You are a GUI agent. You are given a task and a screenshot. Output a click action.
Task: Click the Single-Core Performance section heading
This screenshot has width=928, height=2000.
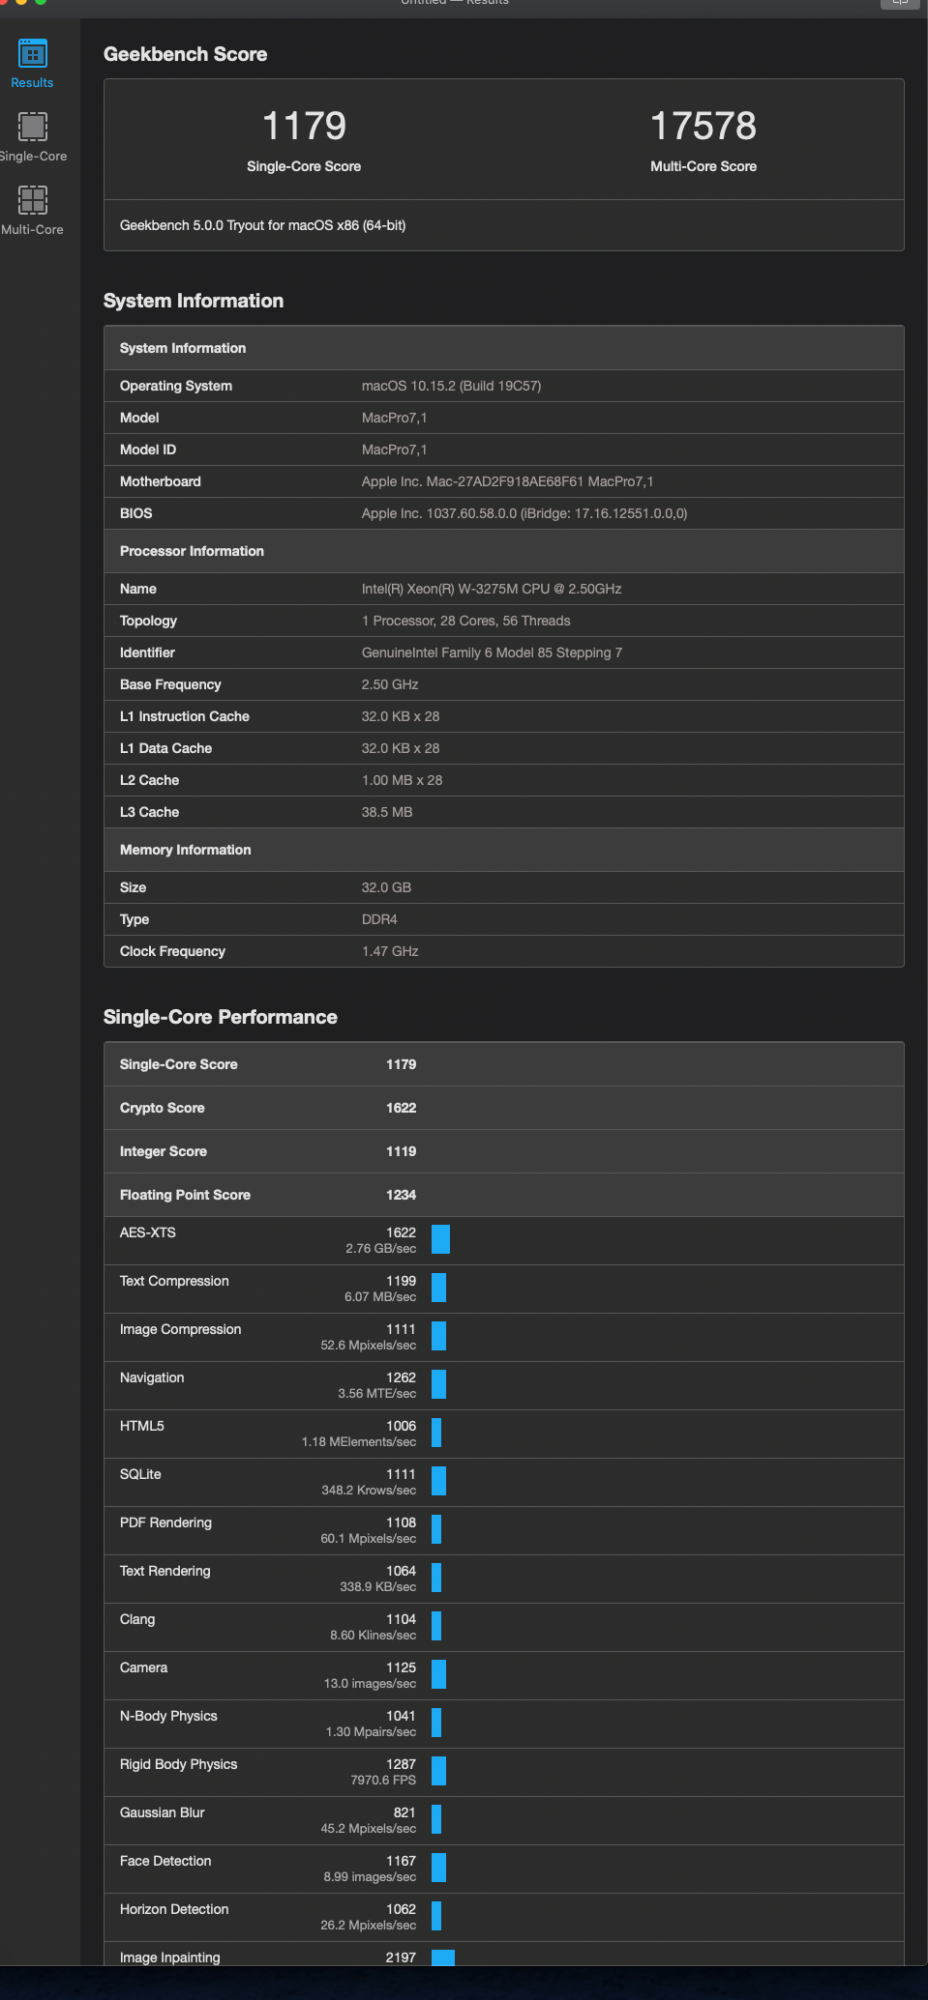(x=220, y=1017)
